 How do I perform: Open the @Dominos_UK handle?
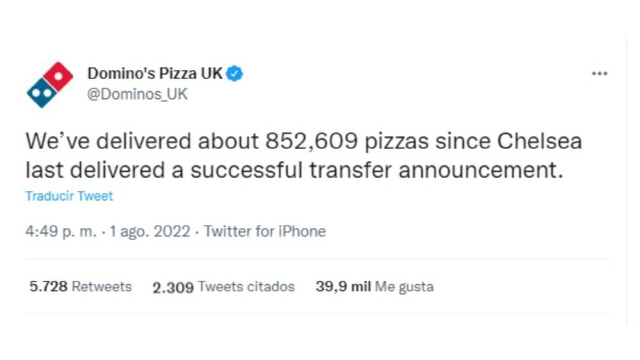(137, 94)
